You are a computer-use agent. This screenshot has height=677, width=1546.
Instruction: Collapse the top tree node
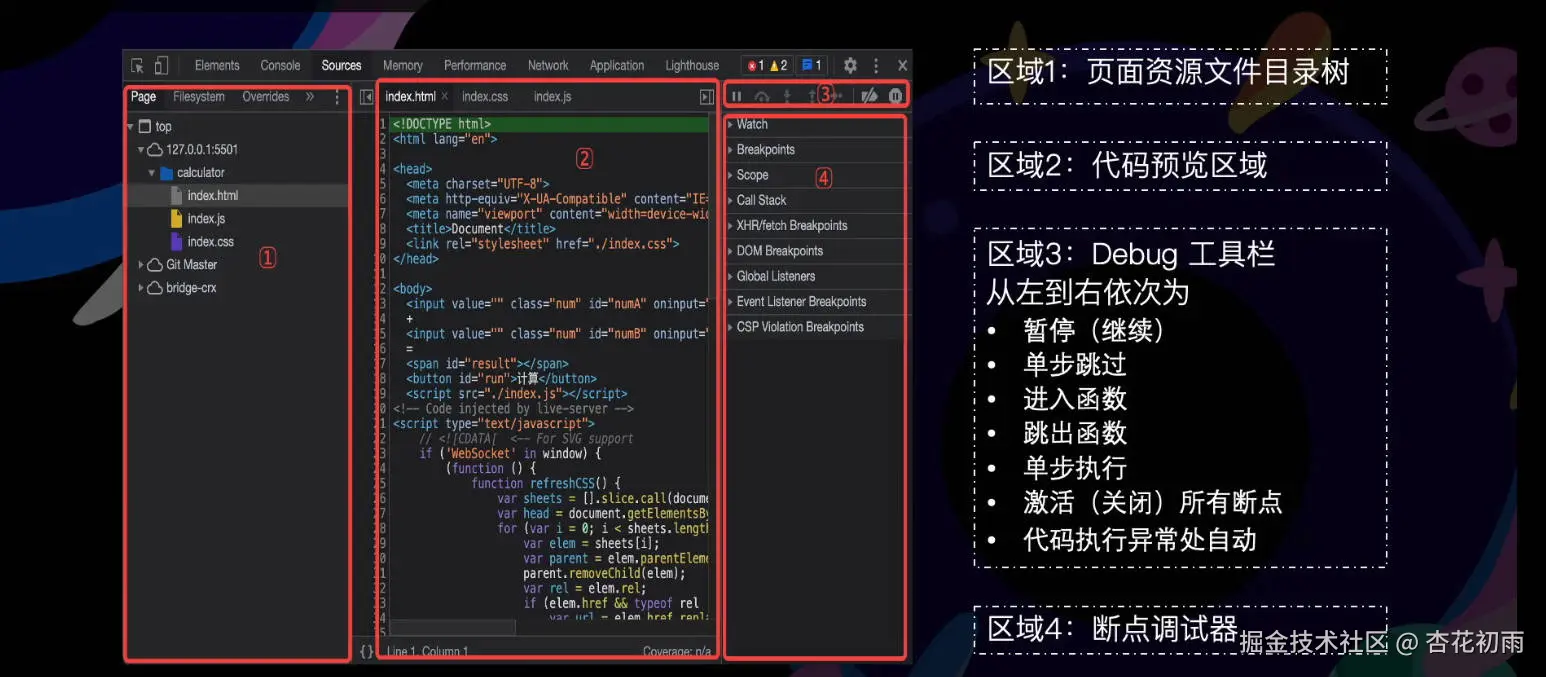click(130, 127)
